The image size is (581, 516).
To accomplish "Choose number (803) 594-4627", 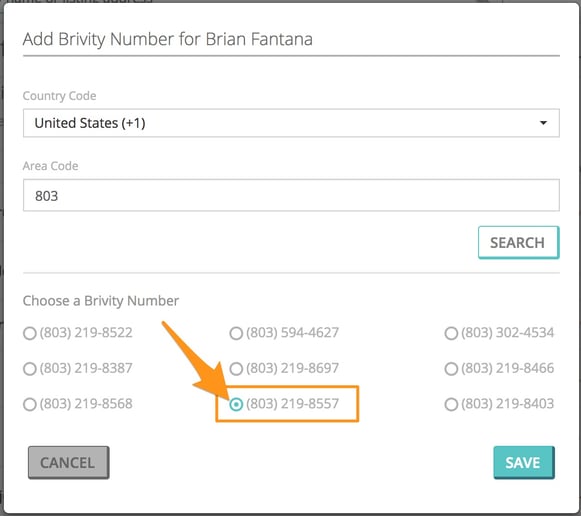I will click(236, 333).
